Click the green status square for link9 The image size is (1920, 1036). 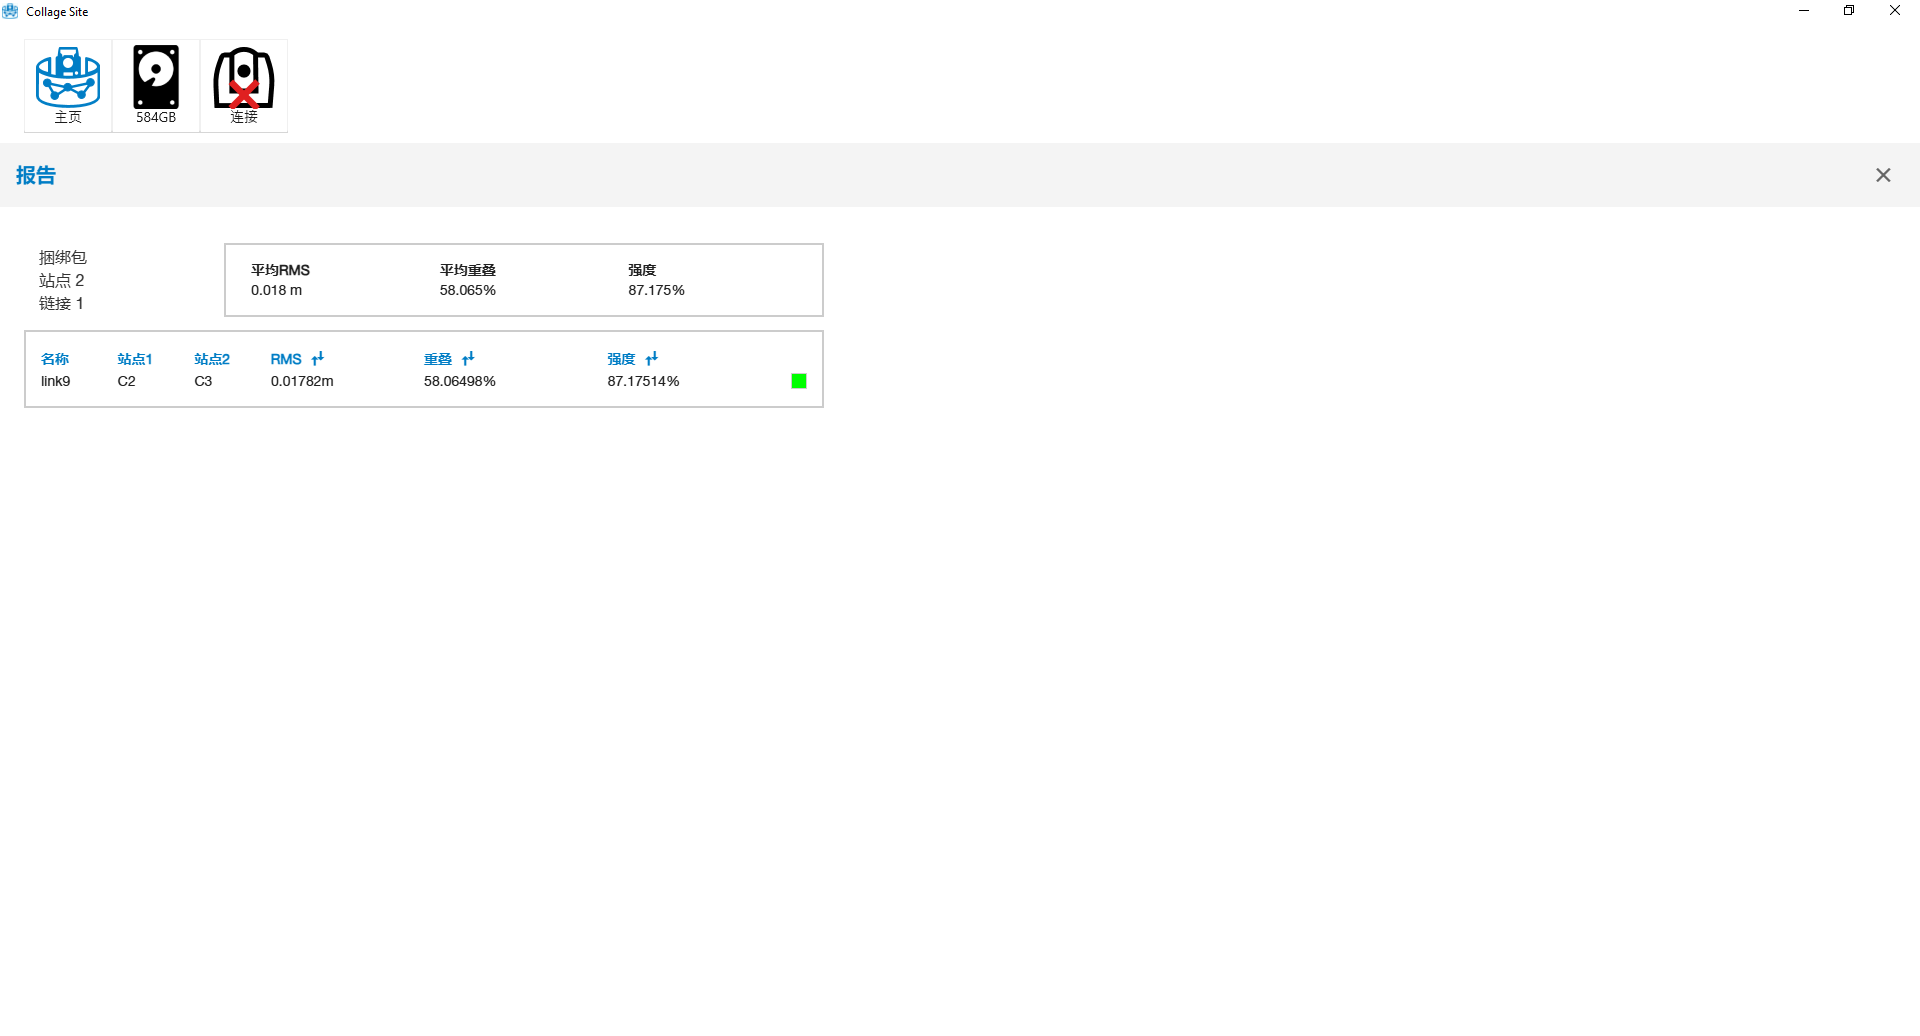pos(799,381)
